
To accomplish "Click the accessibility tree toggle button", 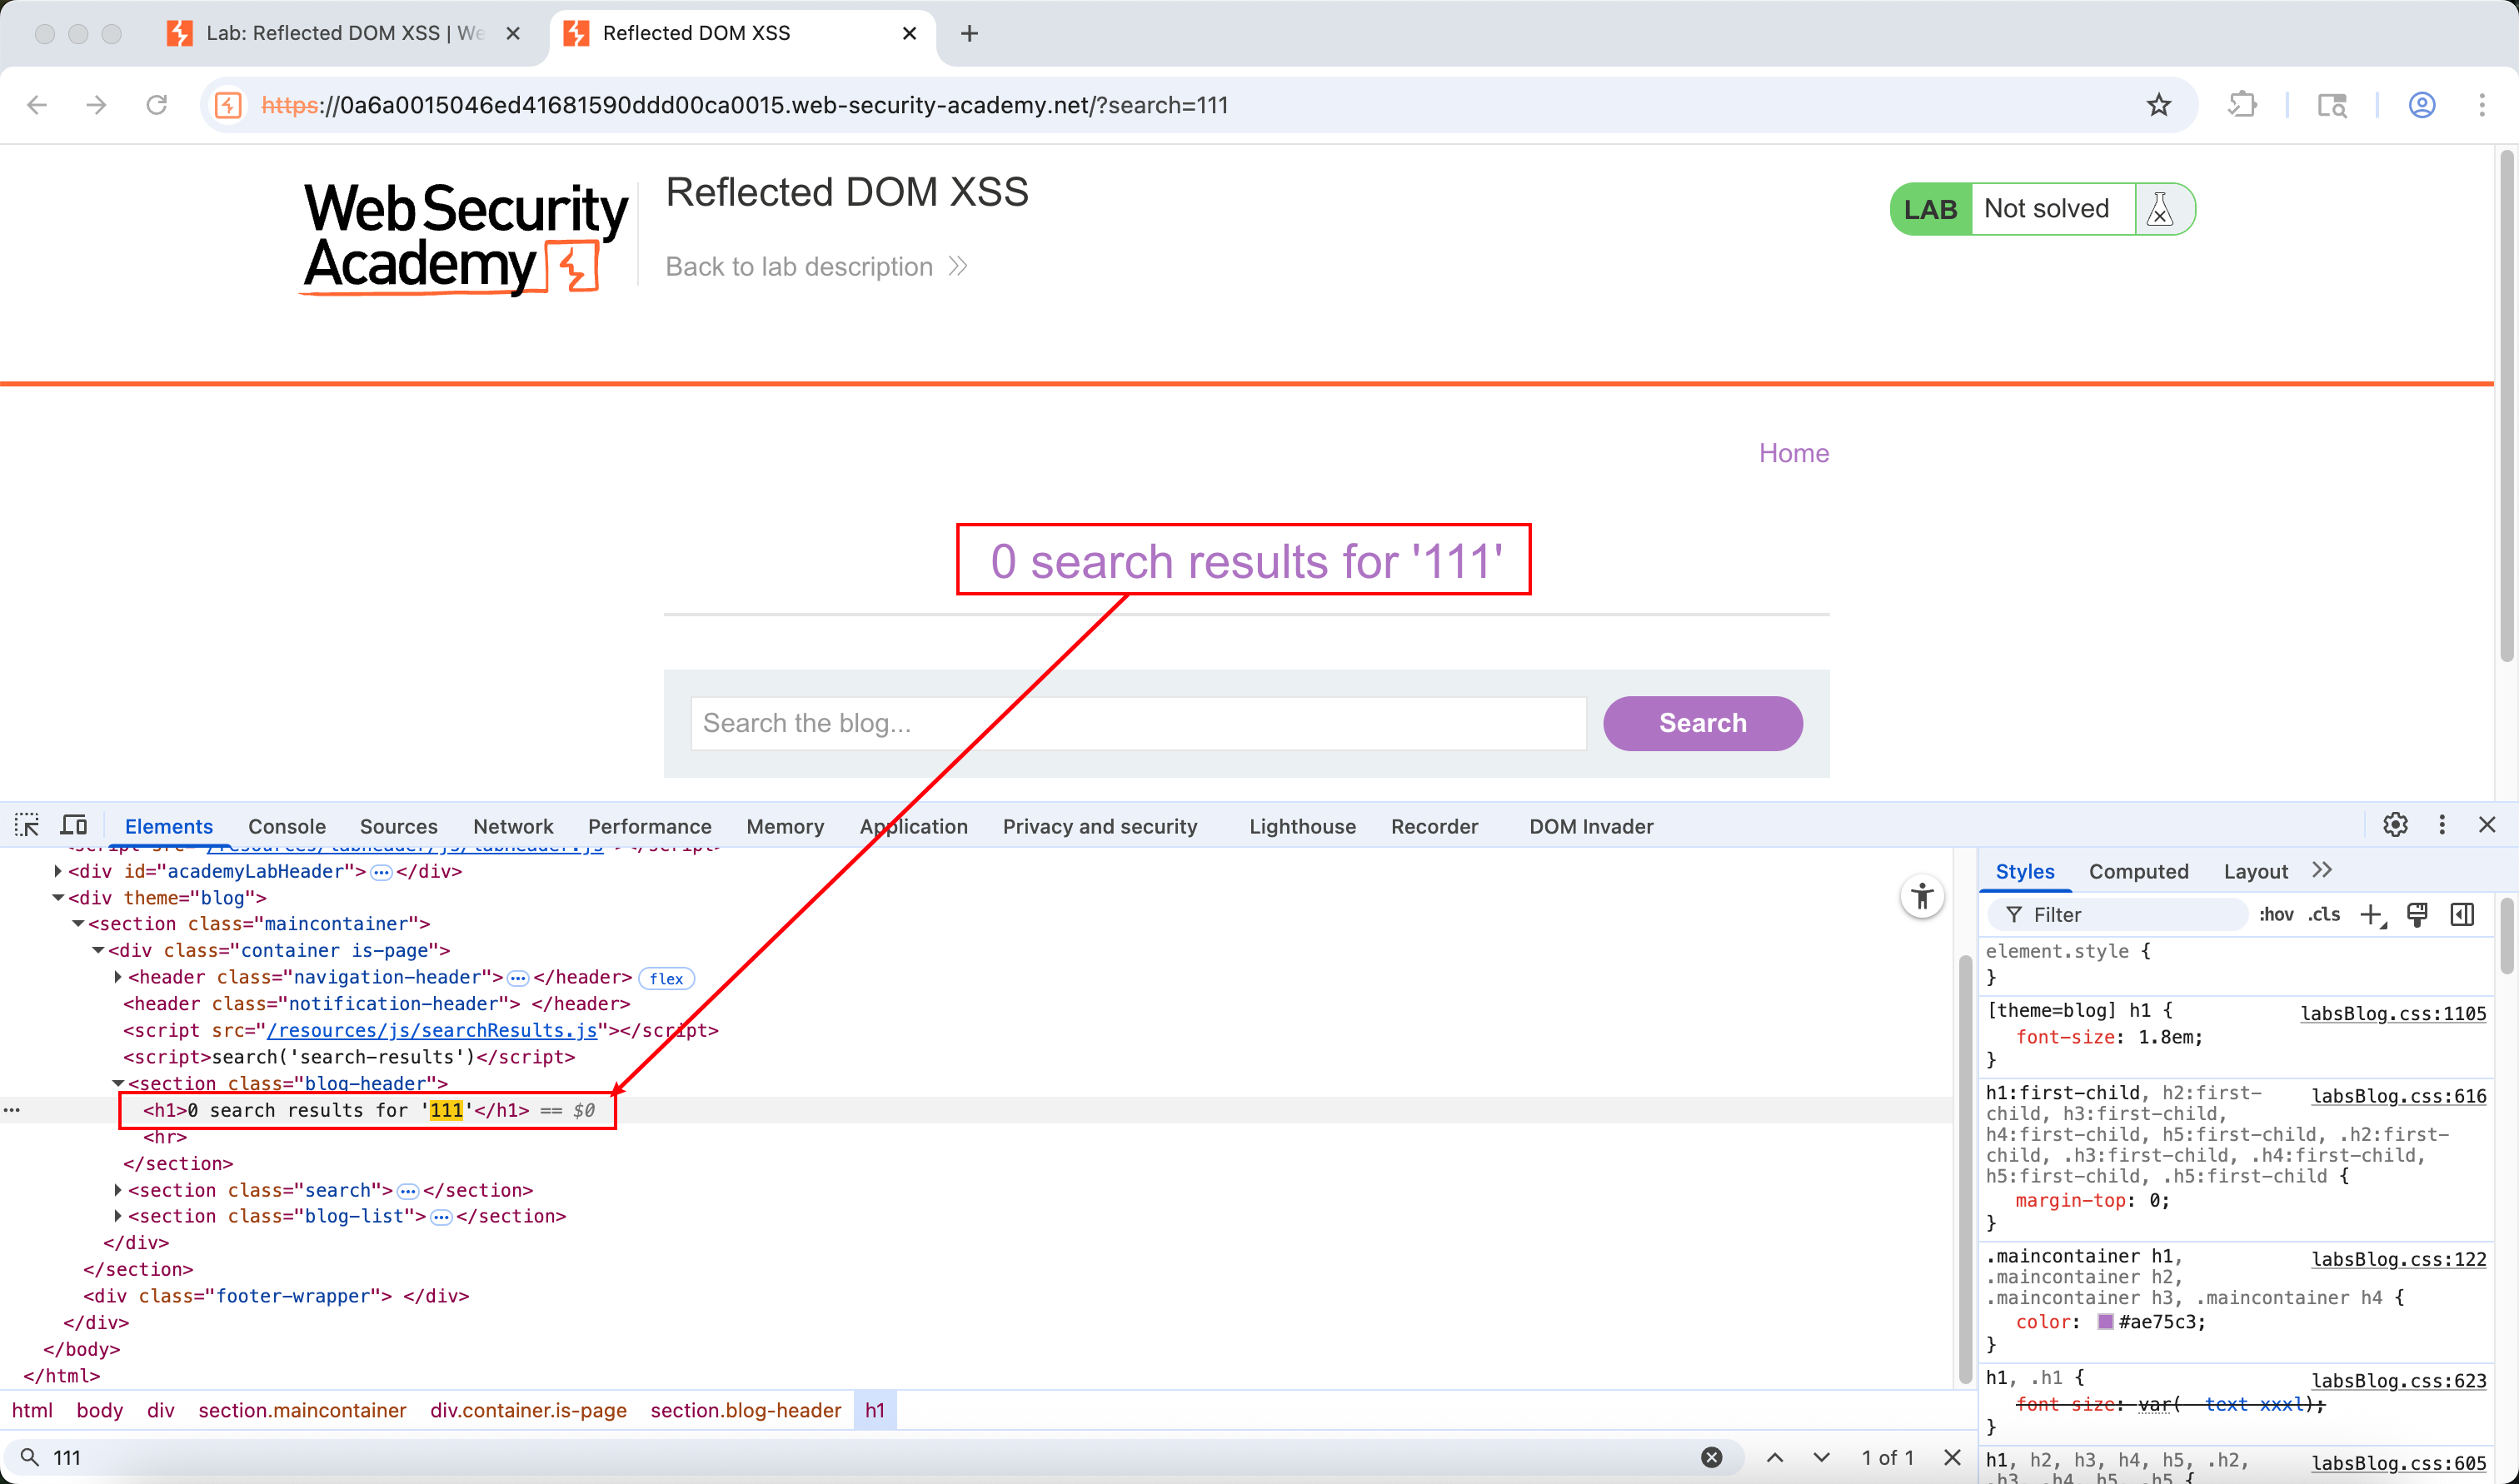I will coord(1921,896).
